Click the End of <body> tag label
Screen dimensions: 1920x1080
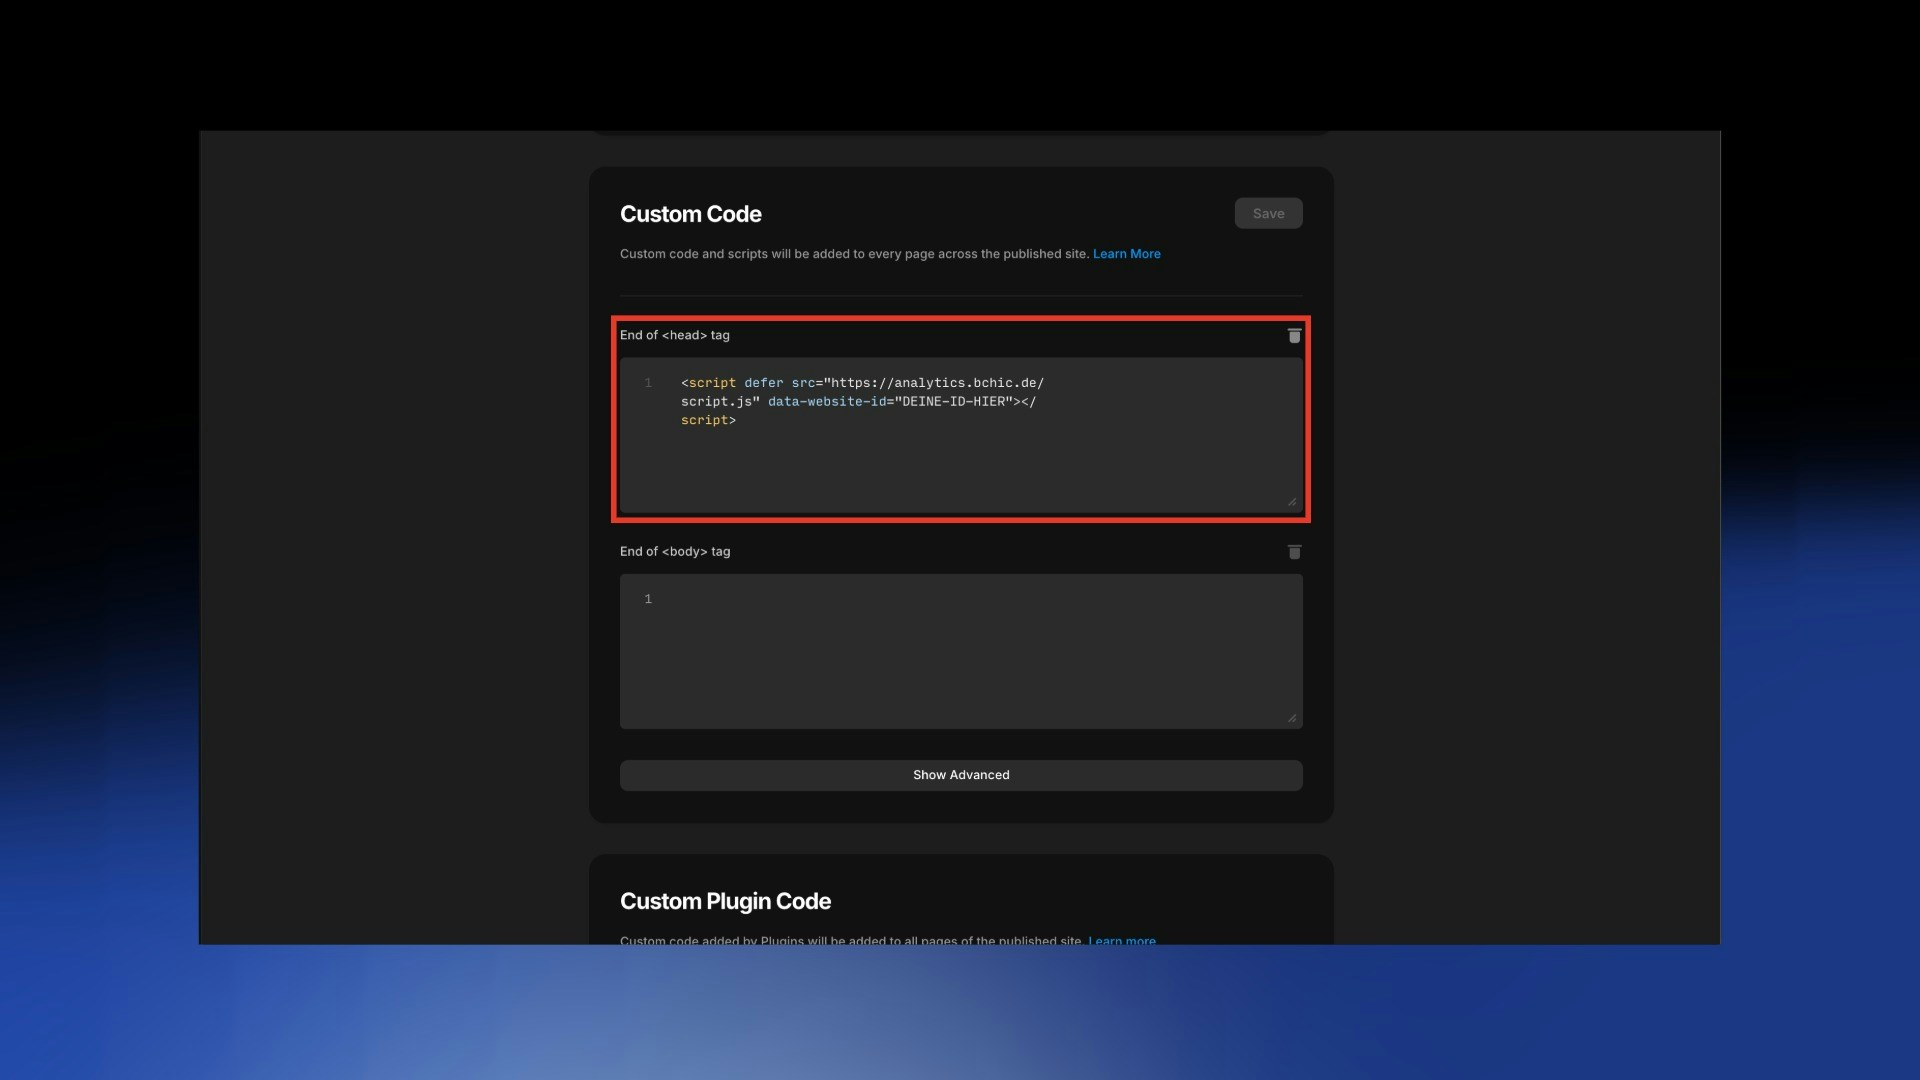point(675,551)
